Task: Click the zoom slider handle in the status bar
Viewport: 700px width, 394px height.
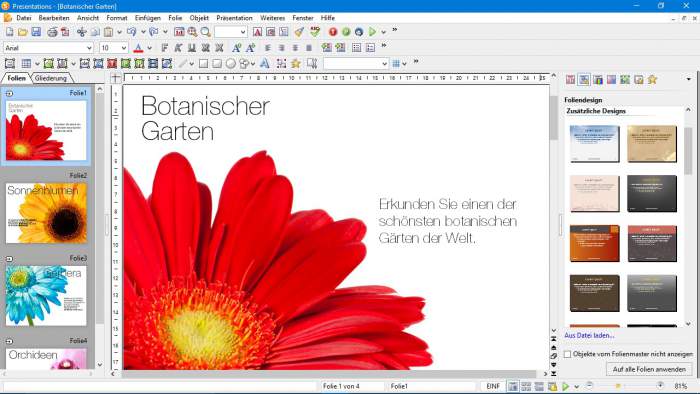Action: tap(618, 386)
